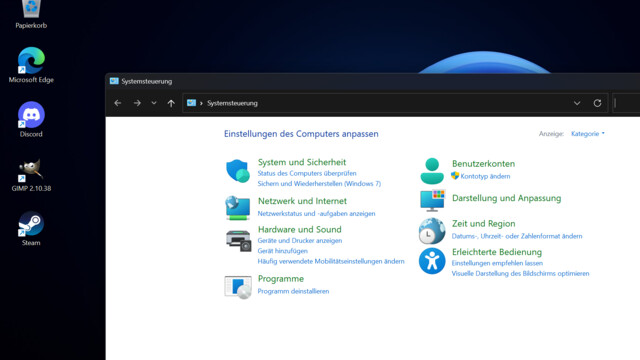Open the Discord desktop shortcut

click(31, 119)
